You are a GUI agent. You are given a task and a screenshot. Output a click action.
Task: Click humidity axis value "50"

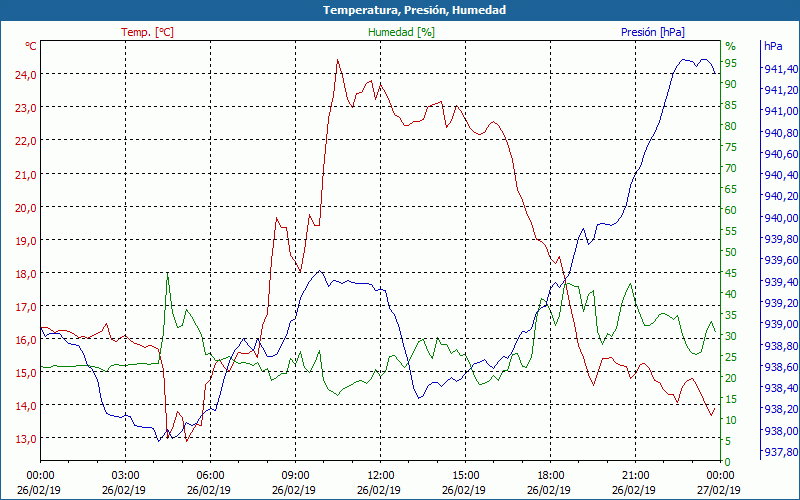click(731, 252)
